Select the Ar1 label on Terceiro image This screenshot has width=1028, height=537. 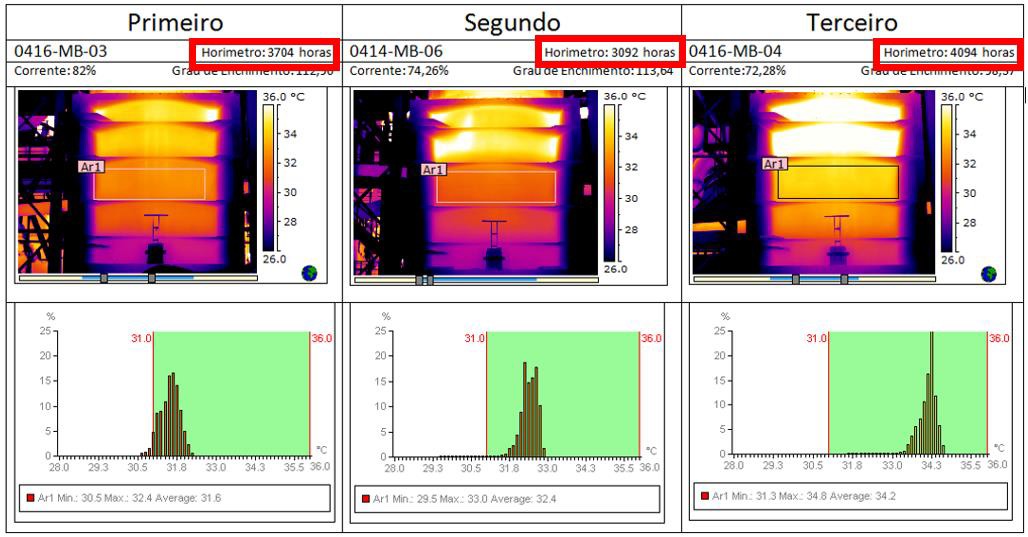coord(775,163)
